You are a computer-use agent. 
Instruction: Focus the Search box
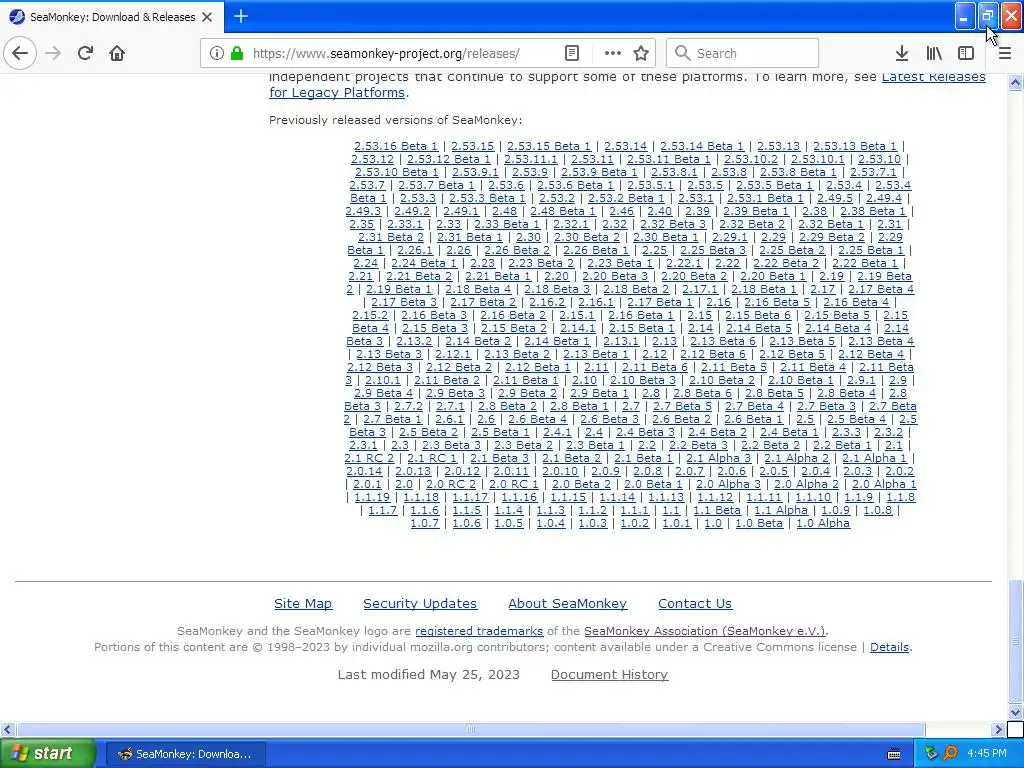pos(742,53)
